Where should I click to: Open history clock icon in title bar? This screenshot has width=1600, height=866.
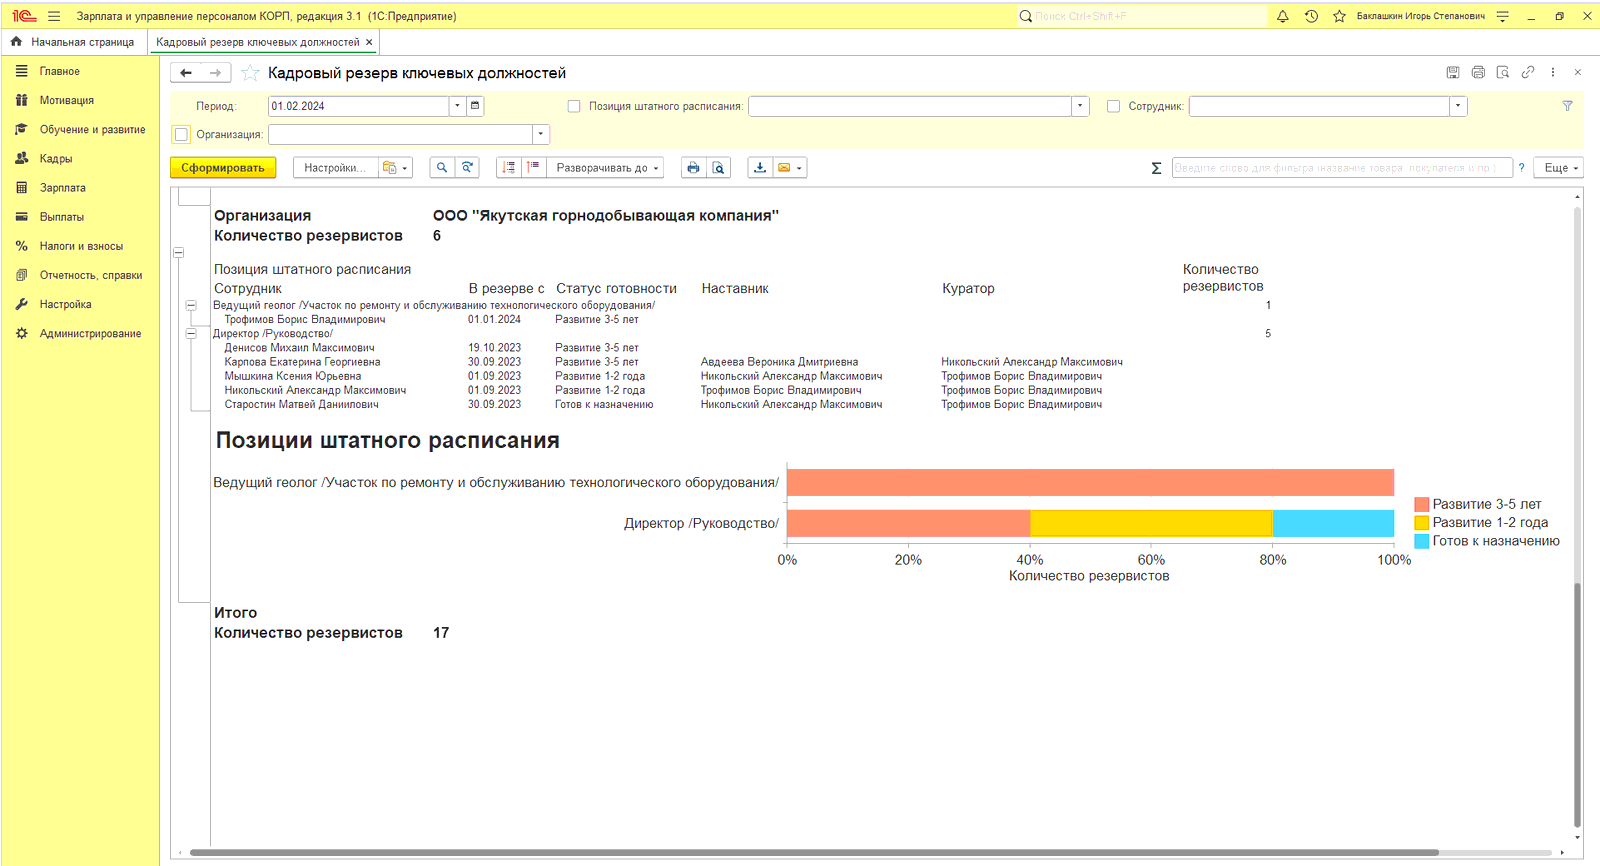[x=1311, y=16]
